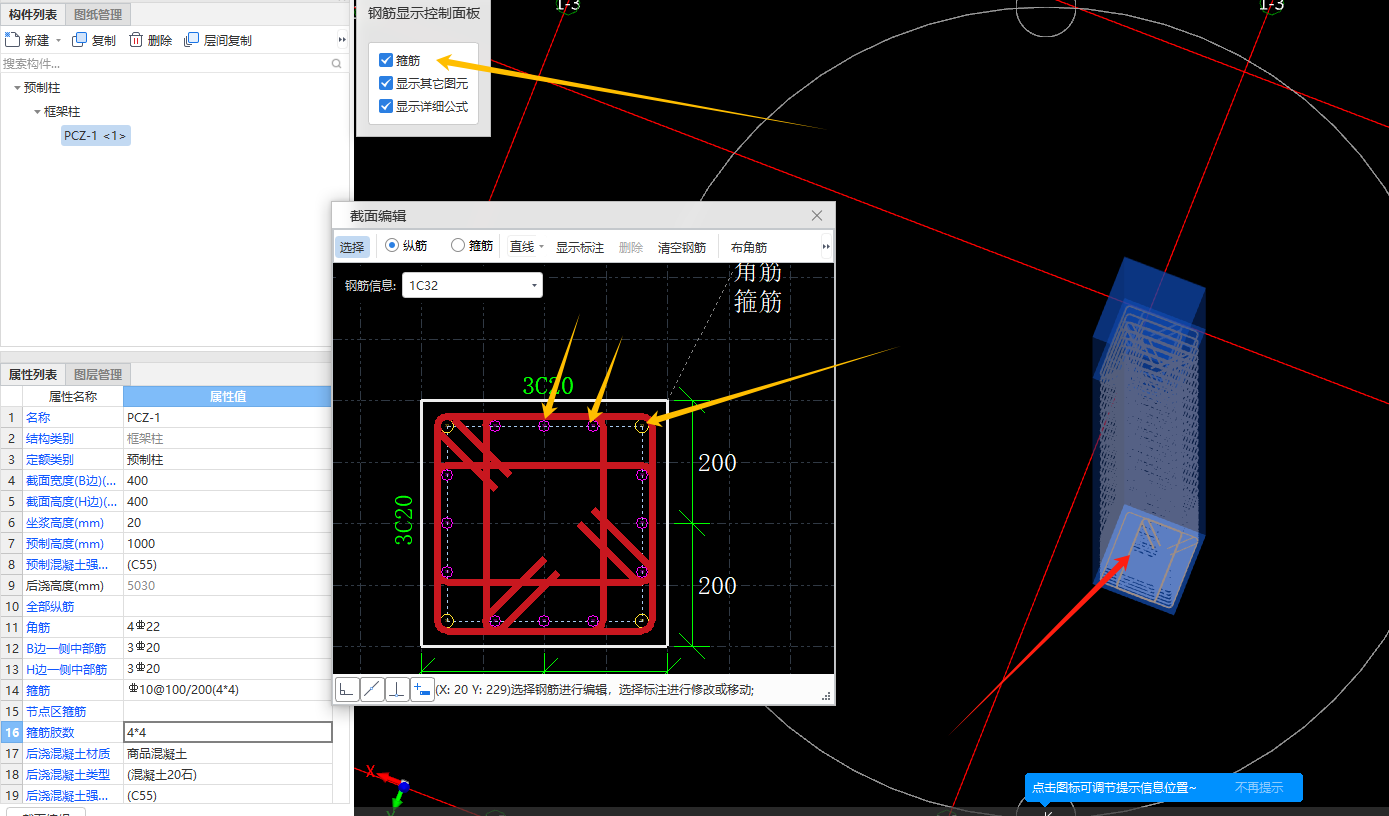Click the 名称 value PCZ-1 cell

pyautogui.click(x=227, y=417)
